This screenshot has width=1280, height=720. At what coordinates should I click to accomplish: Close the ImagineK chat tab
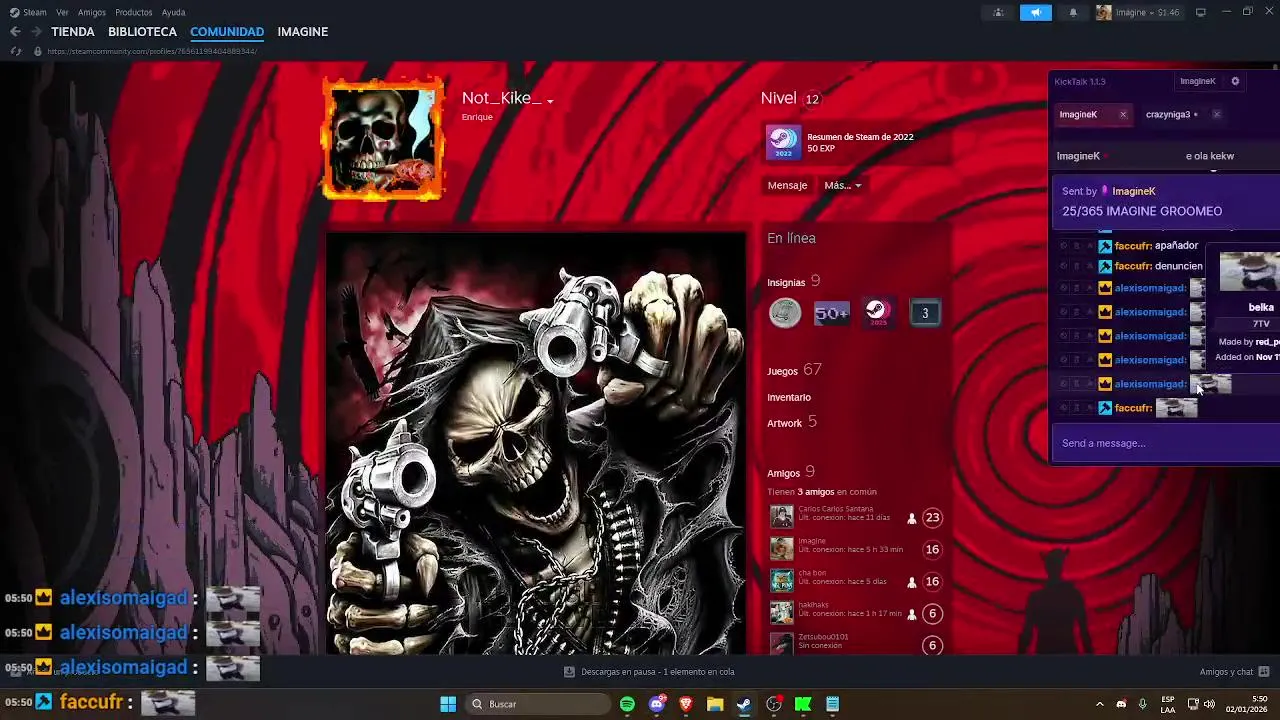tap(1122, 114)
